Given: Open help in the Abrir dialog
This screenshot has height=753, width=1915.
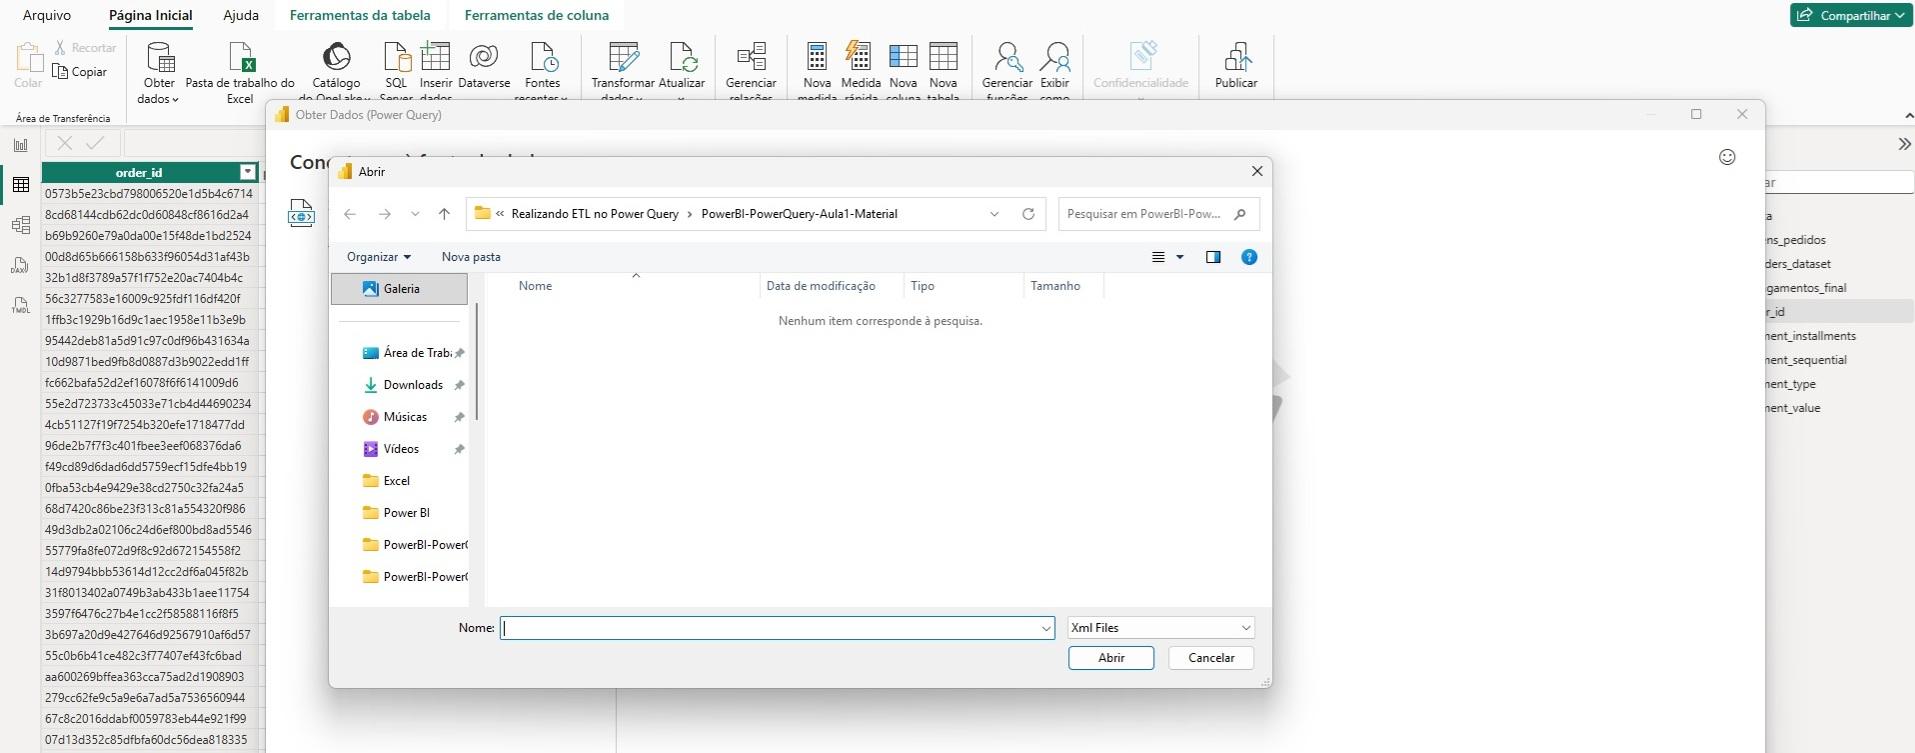Looking at the screenshot, I should pos(1249,257).
